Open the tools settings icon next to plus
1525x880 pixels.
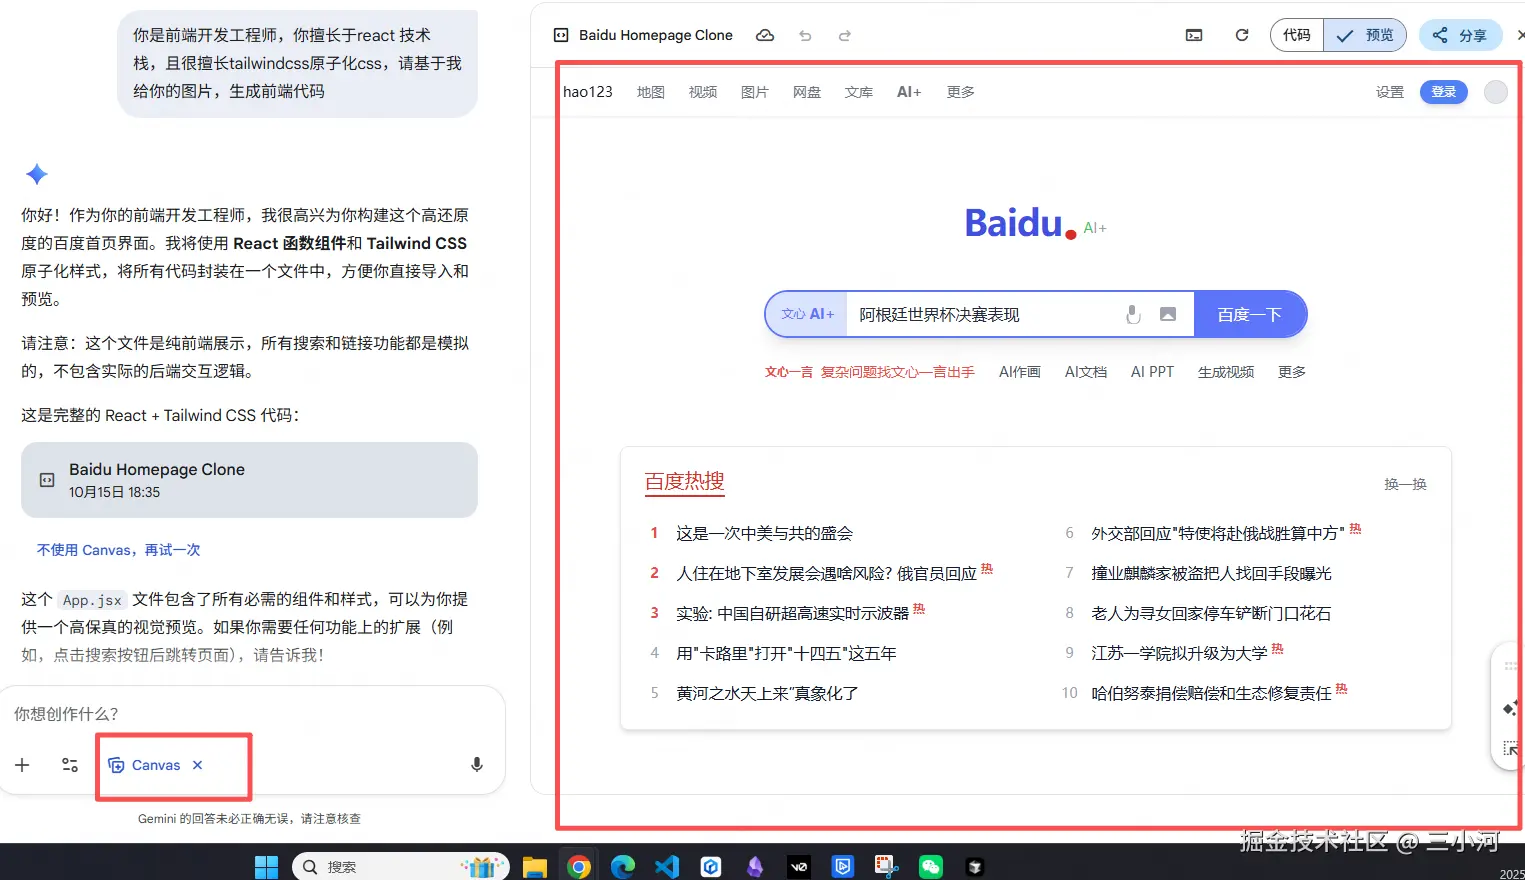(x=70, y=765)
